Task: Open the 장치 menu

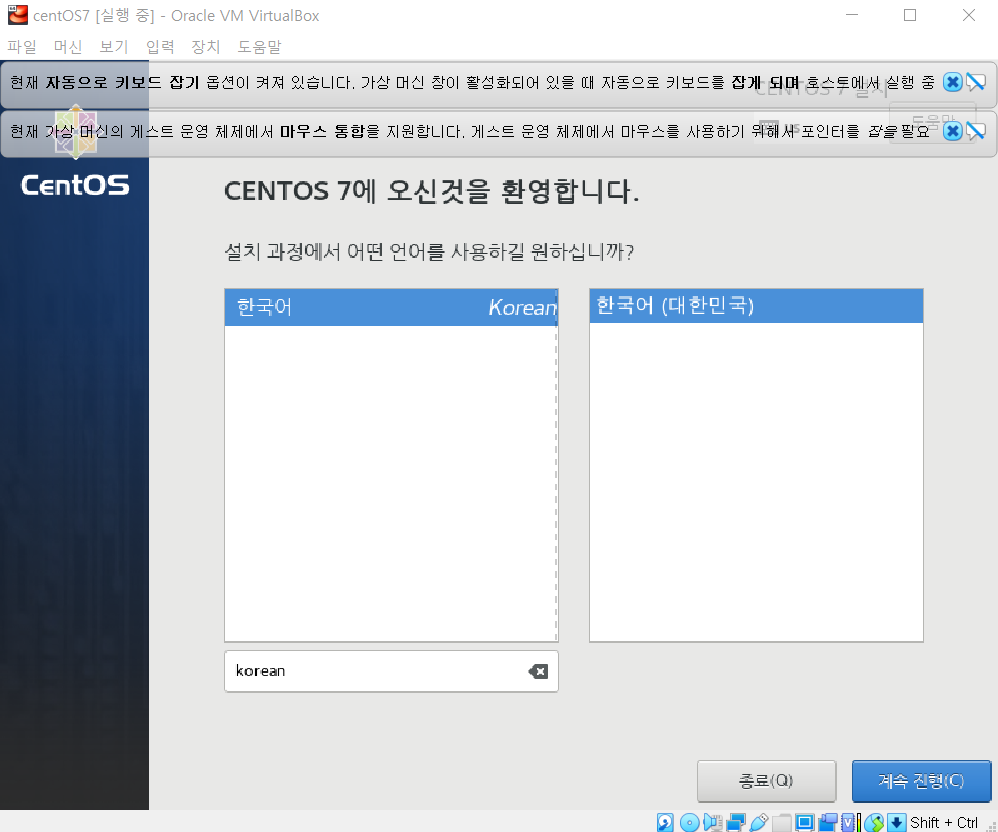Action: 206,46
